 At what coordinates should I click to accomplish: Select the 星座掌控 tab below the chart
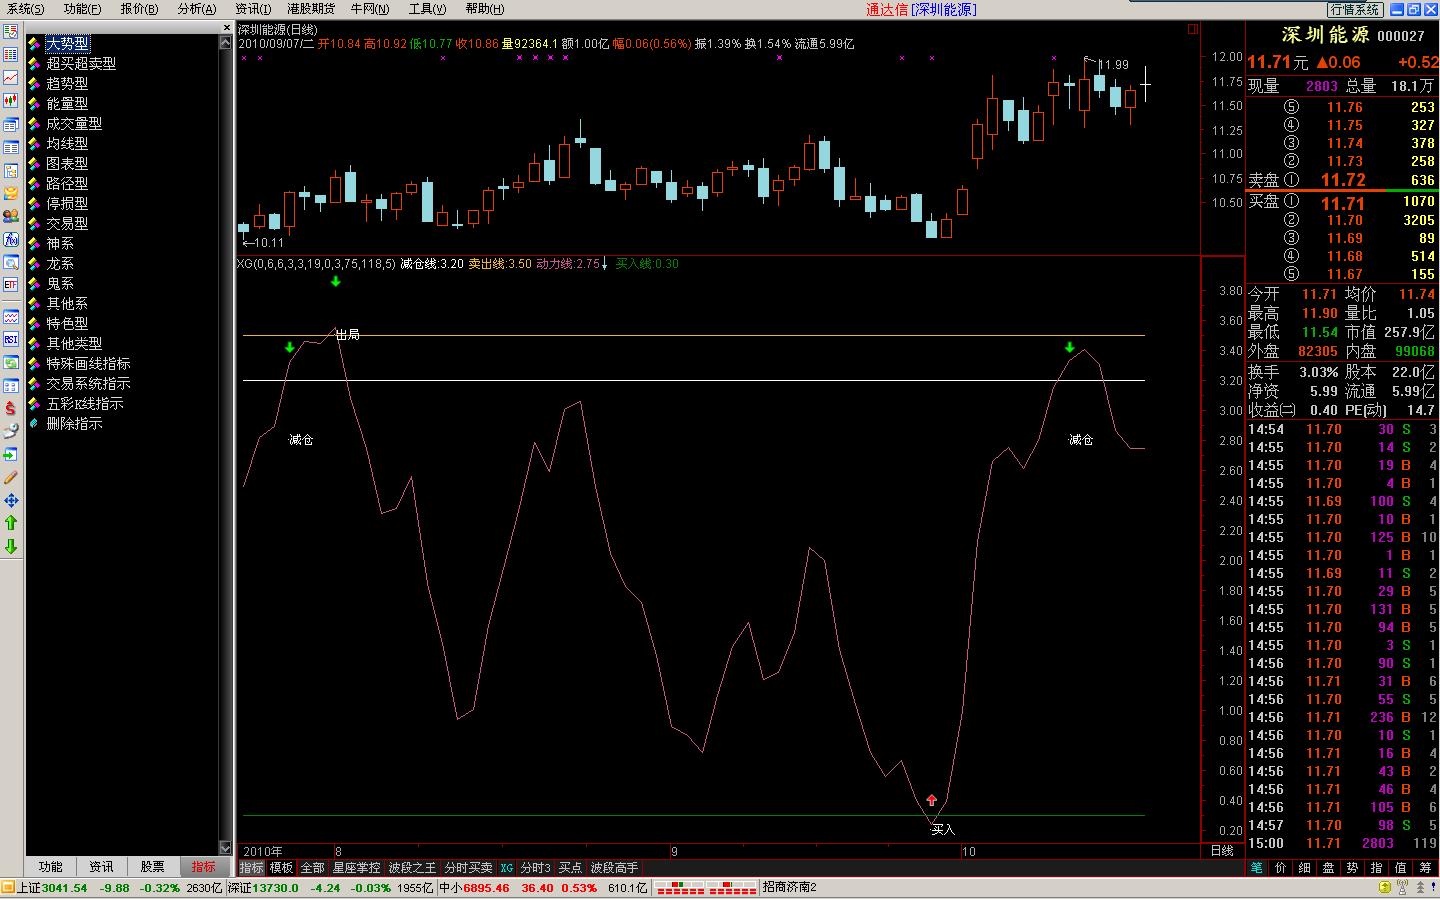[x=356, y=868]
